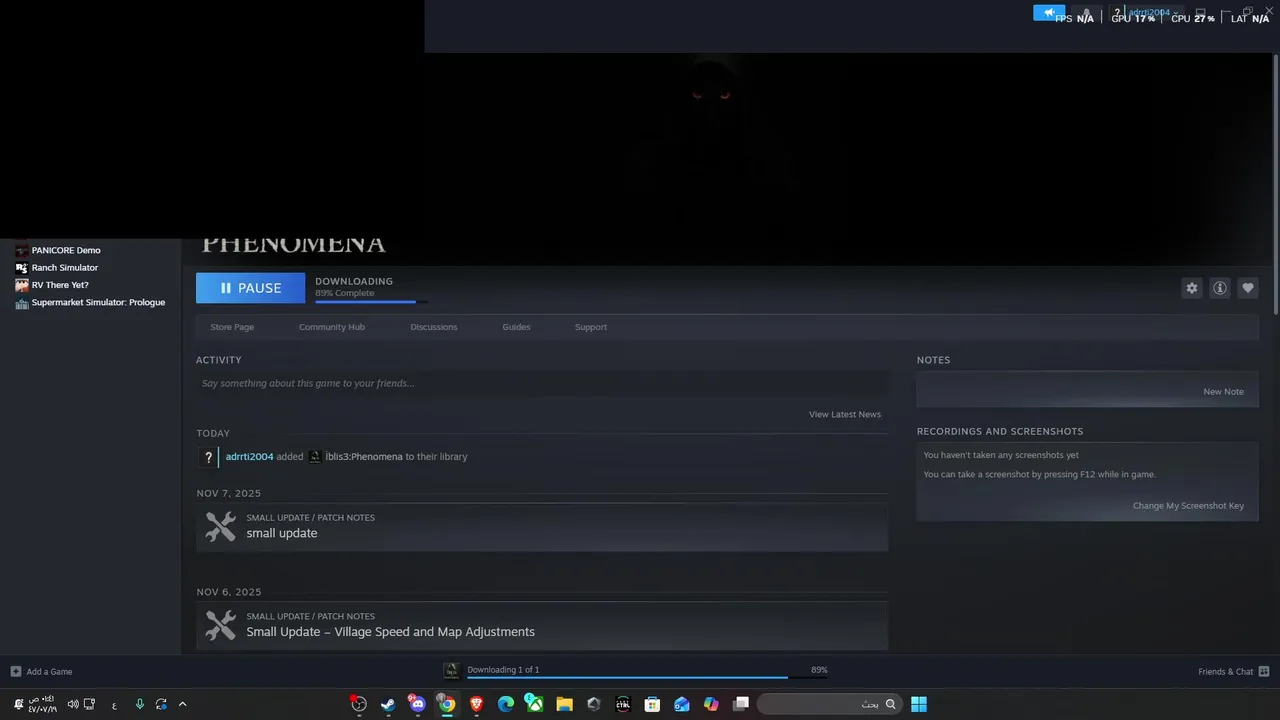Open the Store Page tab
Screen dimensions: 1280x720
click(232, 327)
